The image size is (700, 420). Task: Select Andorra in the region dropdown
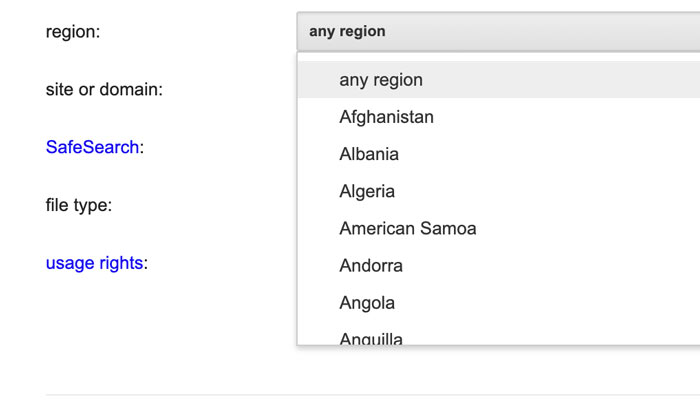pyautogui.click(x=371, y=266)
